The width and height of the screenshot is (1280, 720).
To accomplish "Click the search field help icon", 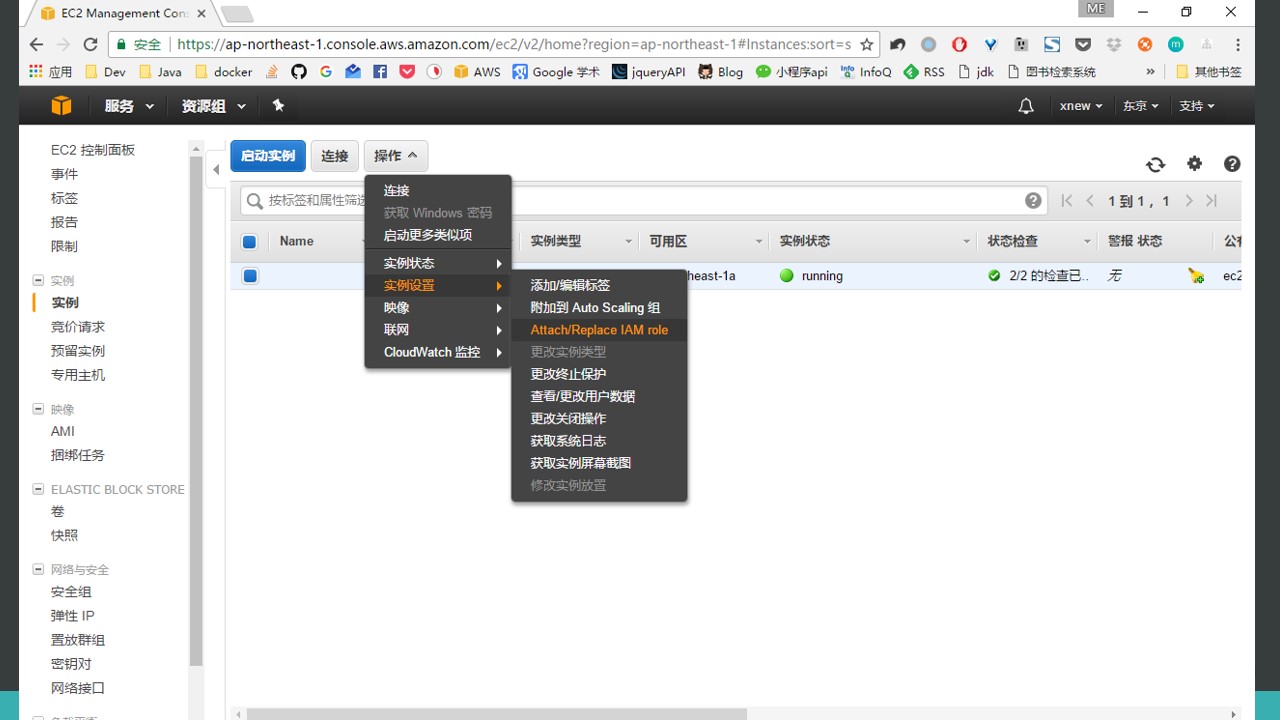I will [1033, 201].
